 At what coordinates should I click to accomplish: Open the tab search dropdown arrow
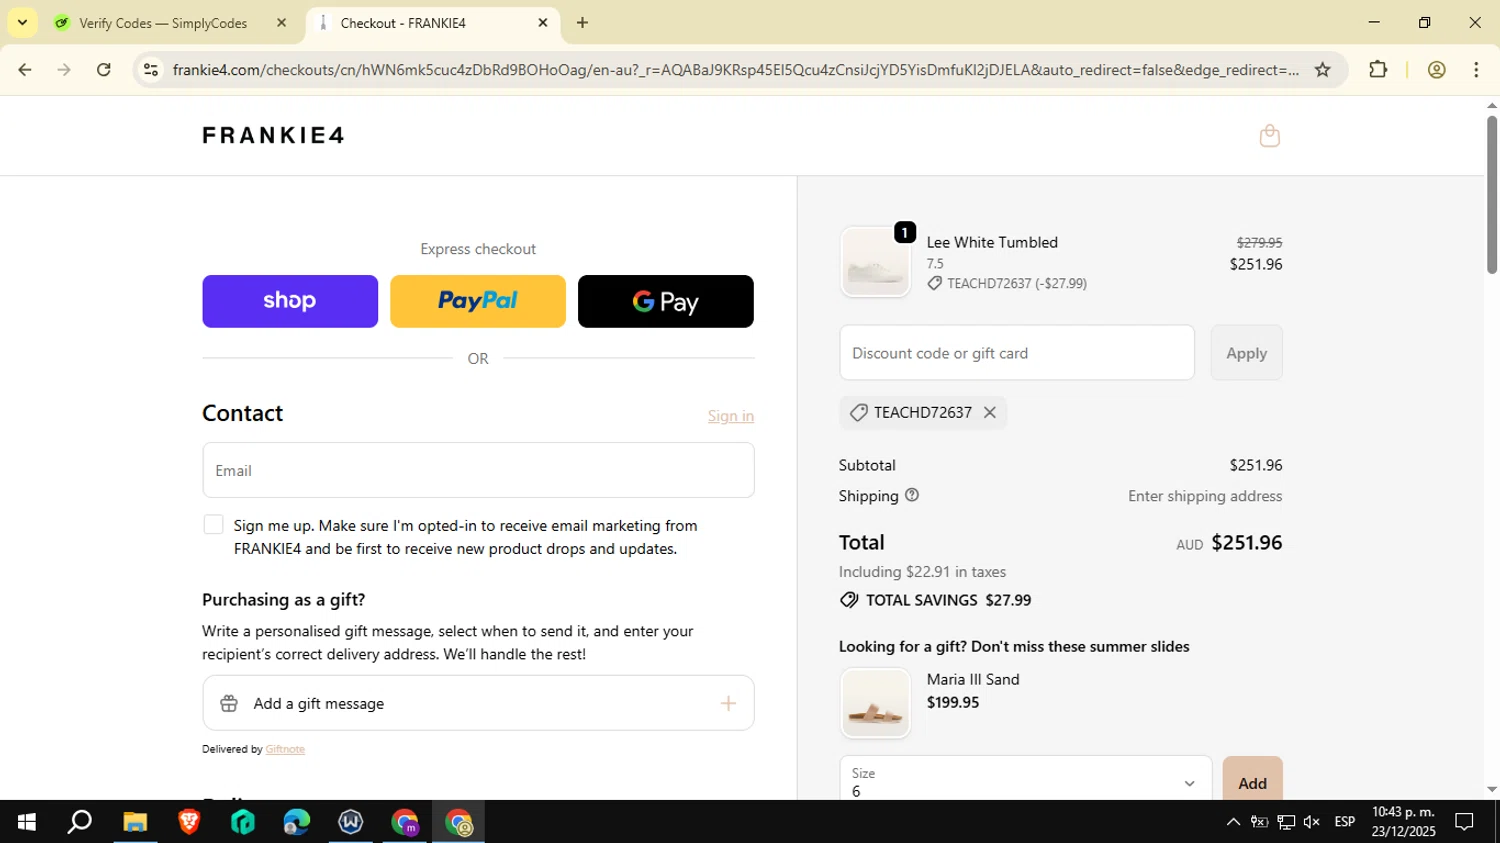point(22,22)
